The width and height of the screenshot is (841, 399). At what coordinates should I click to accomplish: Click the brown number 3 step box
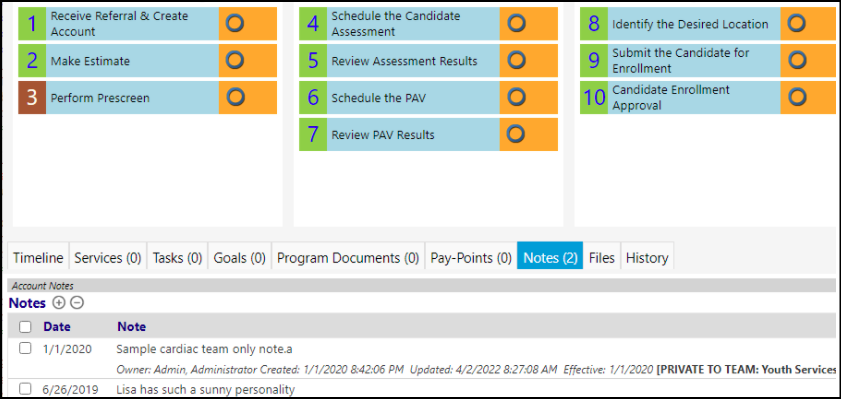[x=32, y=98]
